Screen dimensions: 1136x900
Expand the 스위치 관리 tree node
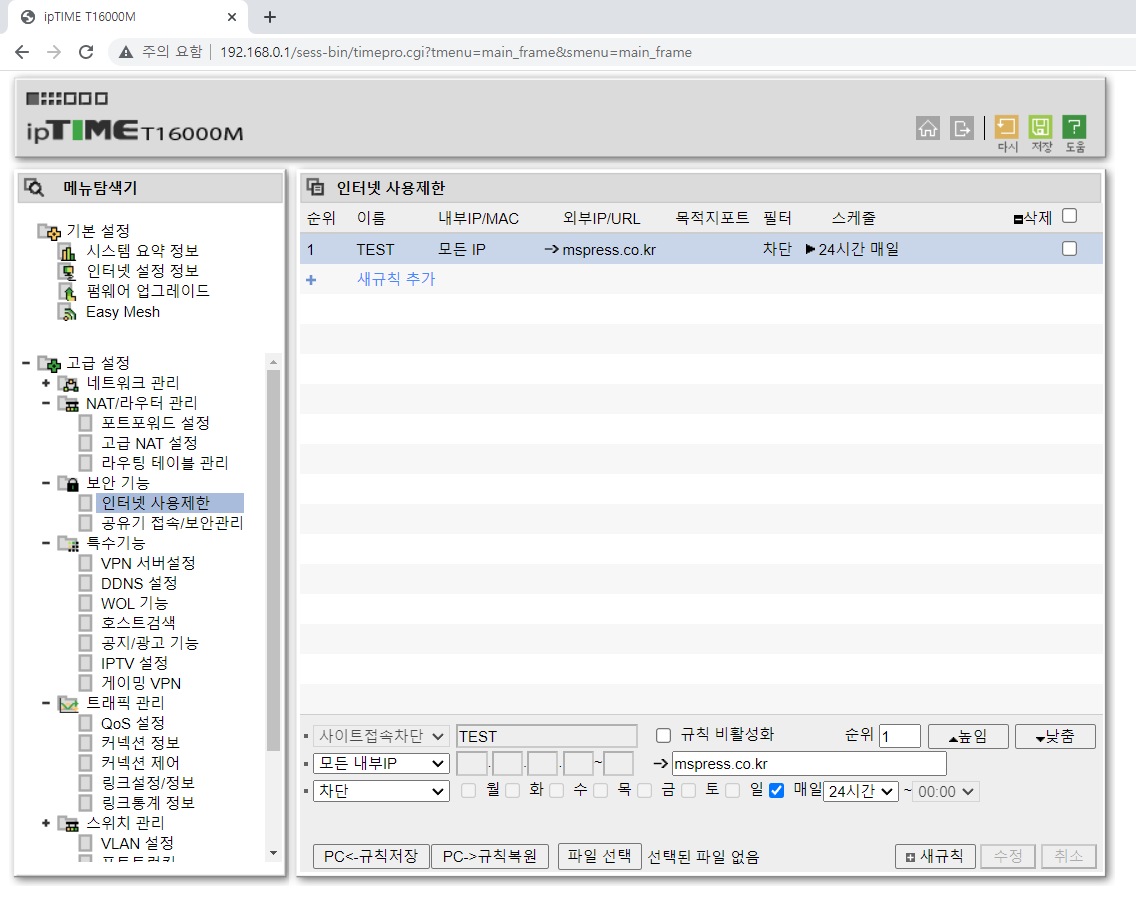(x=46, y=824)
